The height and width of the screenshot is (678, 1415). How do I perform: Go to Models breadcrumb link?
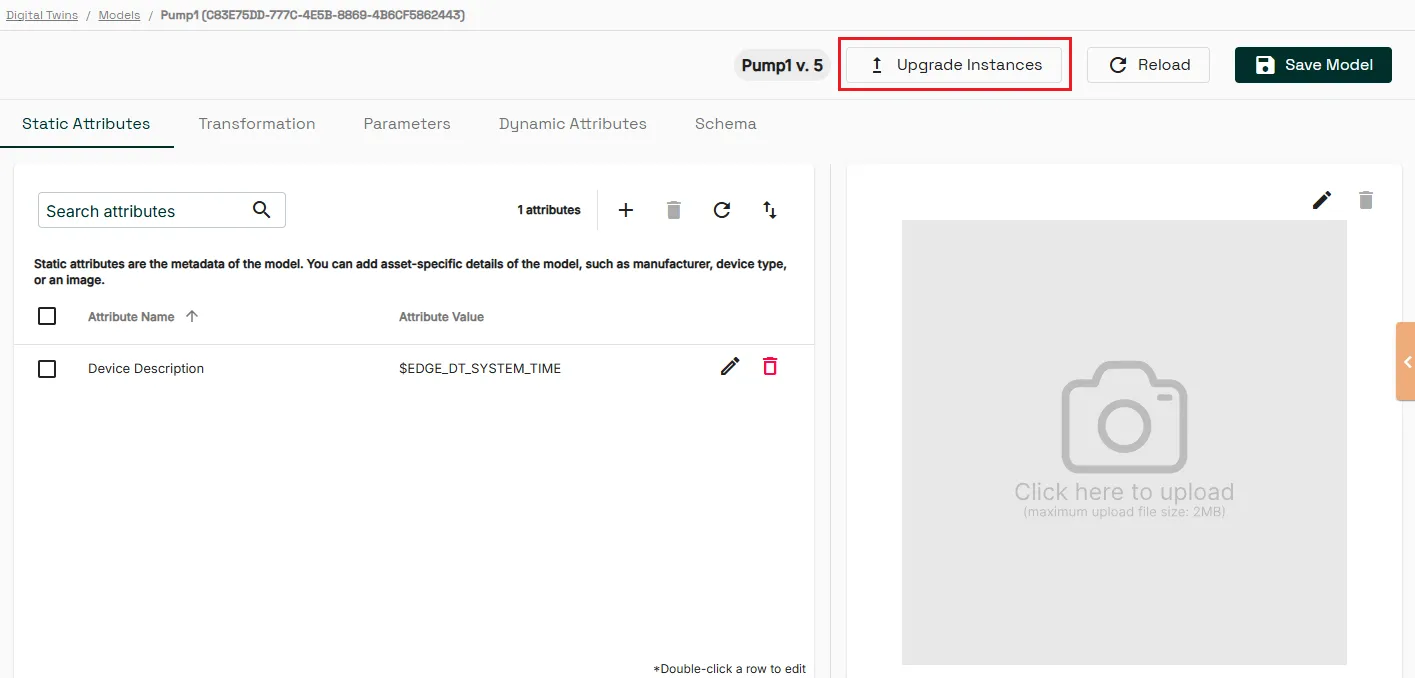(119, 15)
